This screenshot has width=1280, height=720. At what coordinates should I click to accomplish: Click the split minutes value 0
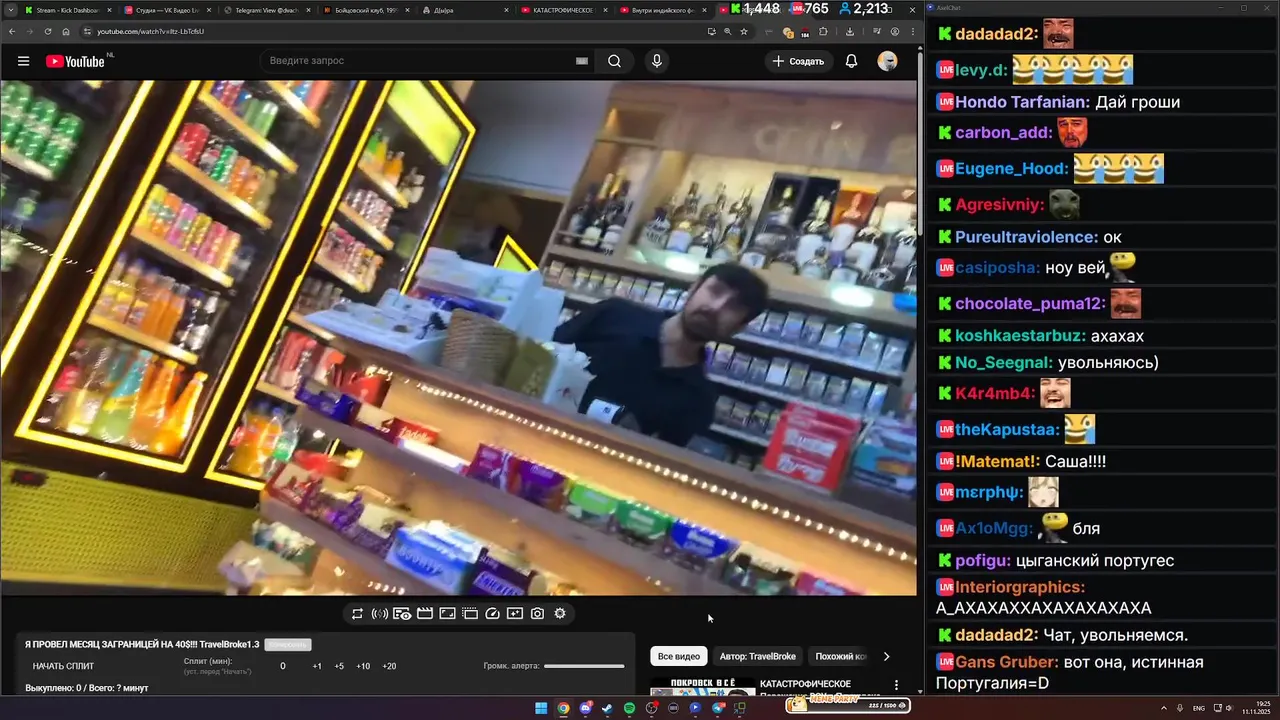click(x=283, y=666)
